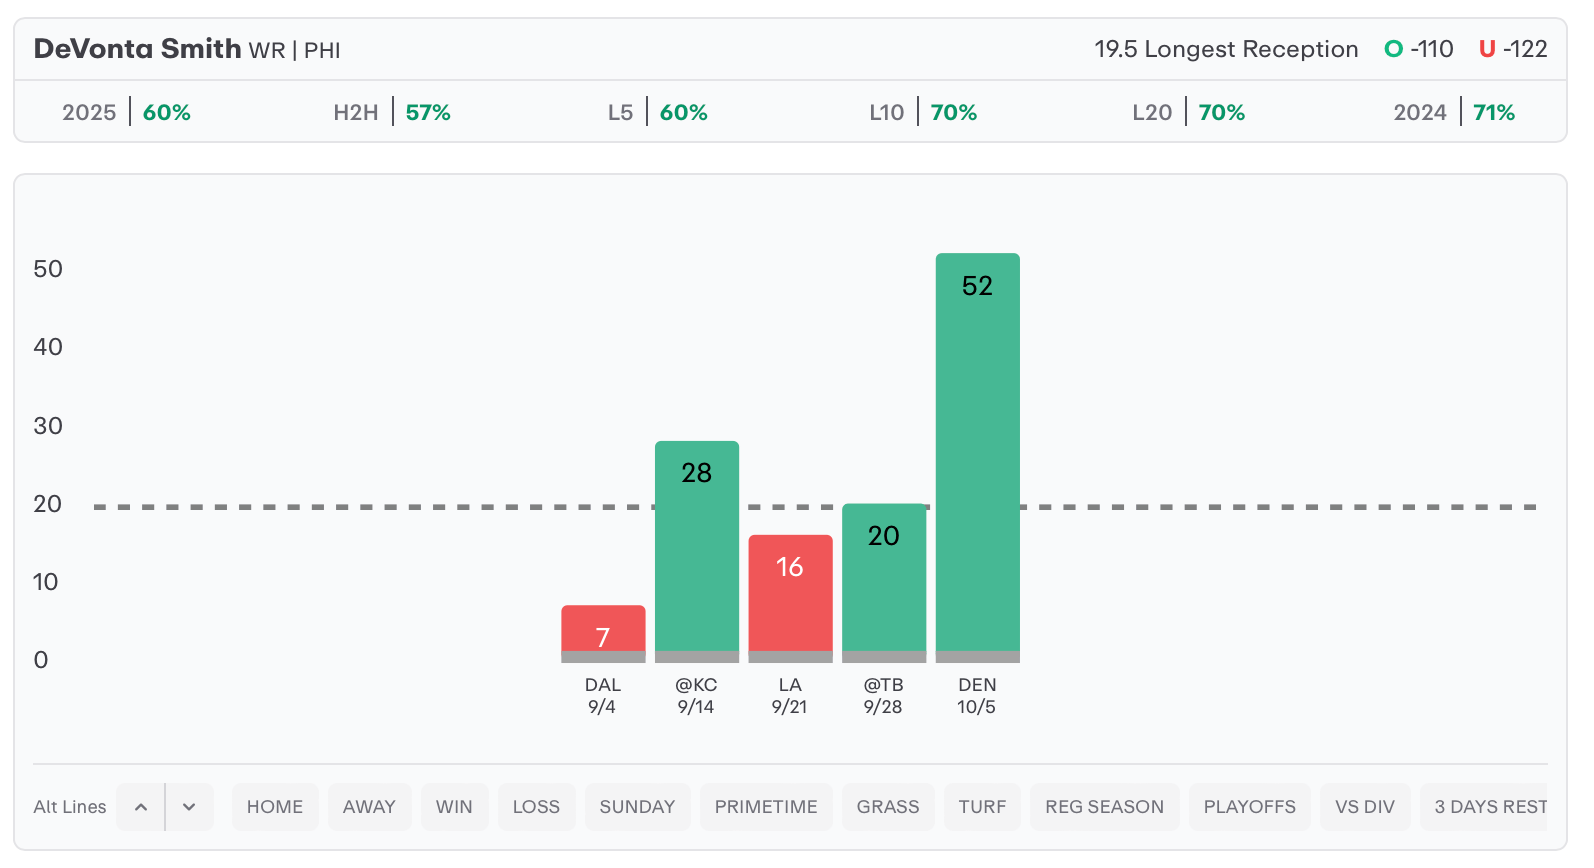Click the green DEN 52 bar
The width and height of the screenshot is (1594, 868).
point(977,458)
